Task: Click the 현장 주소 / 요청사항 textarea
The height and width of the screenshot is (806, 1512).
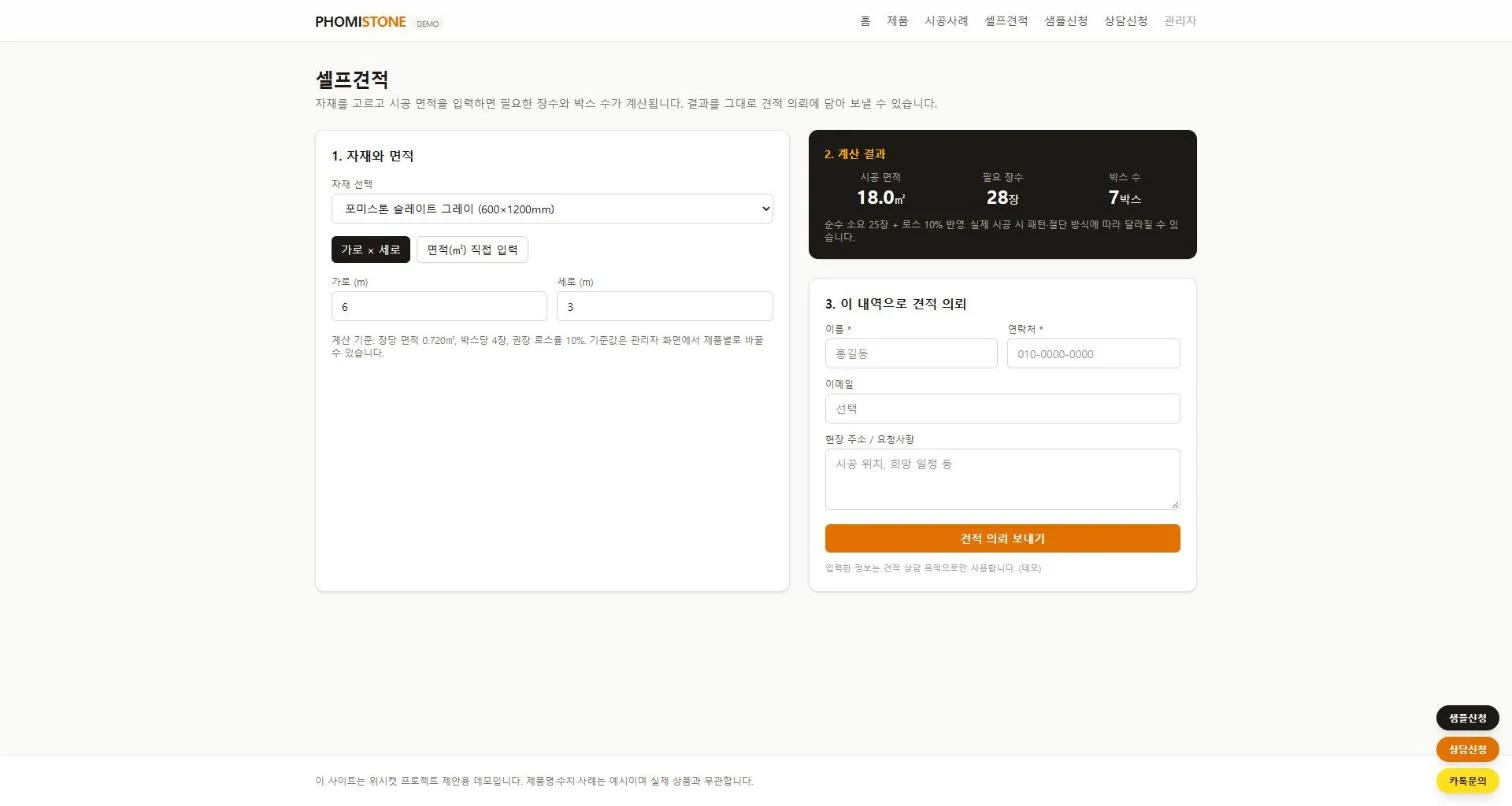Action: (1002, 479)
